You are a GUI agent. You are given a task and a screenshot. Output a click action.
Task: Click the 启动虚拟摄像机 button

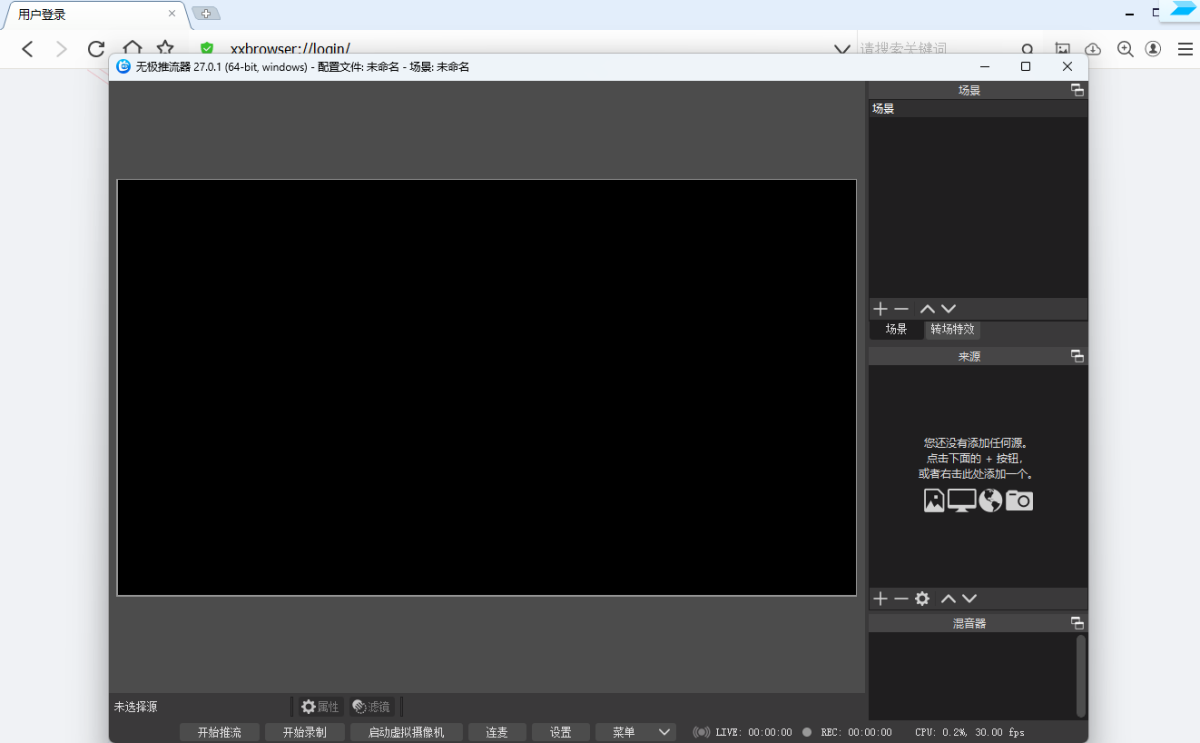406,732
